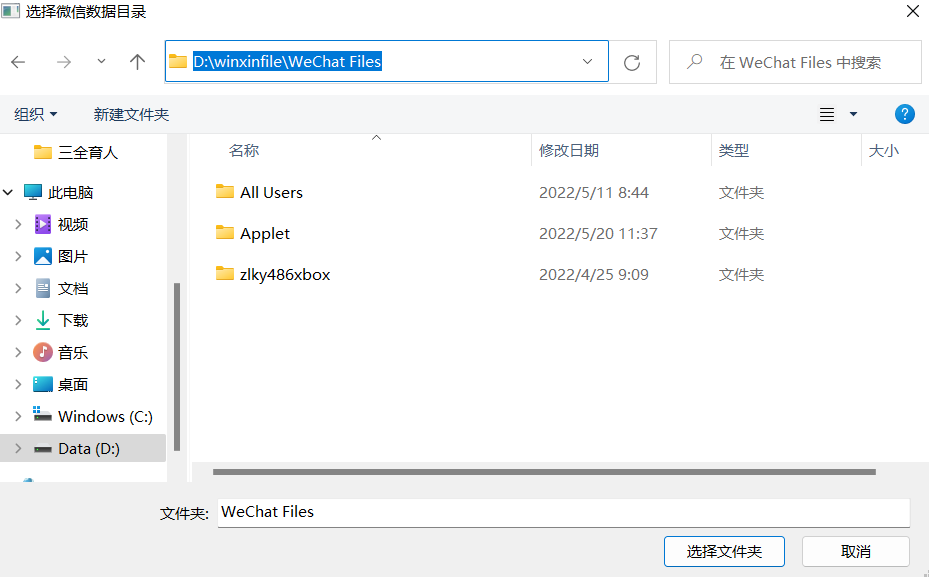Expand the 音乐 node
The width and height of the screenshot is (929, 577).
coord(18,352)
